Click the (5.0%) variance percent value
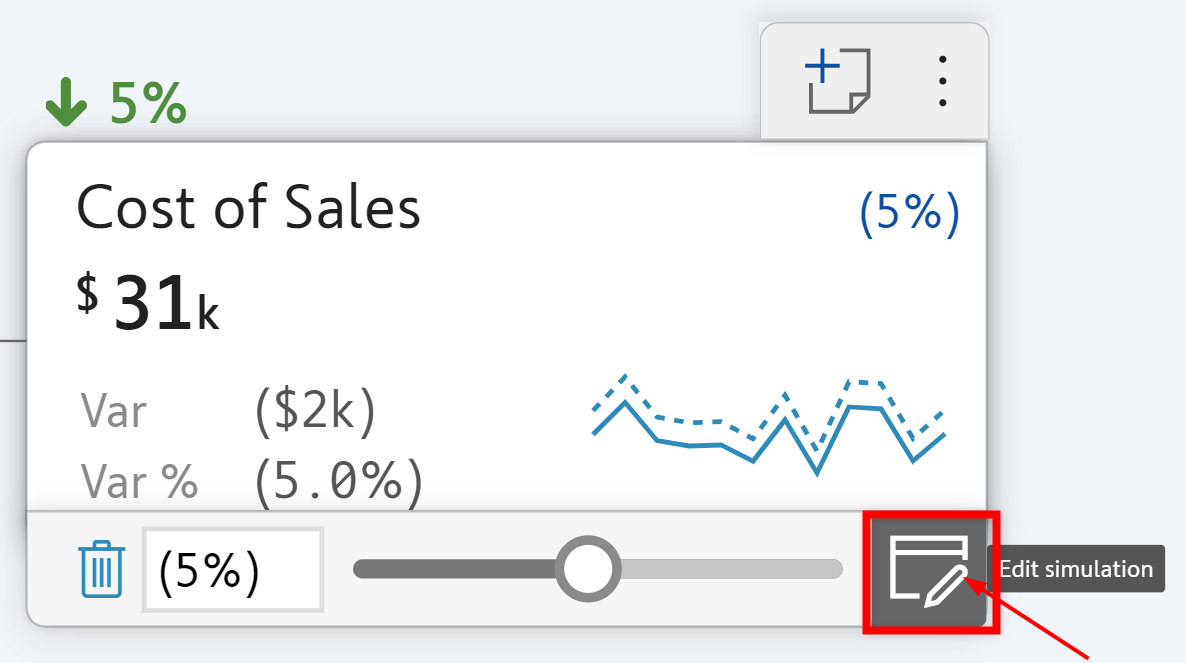Screen dimensions: 1186x663 point(338,482)
